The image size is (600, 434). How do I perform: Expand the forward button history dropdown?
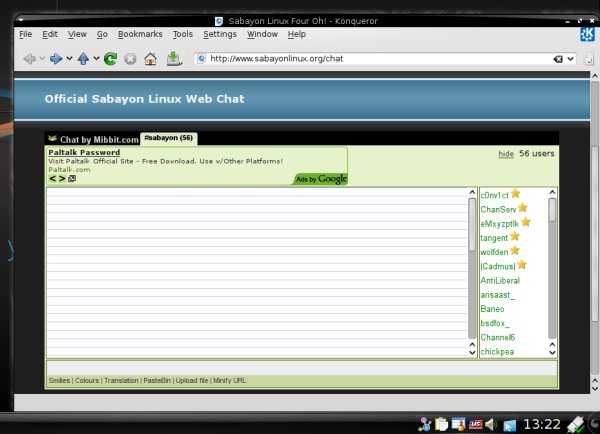69,59
